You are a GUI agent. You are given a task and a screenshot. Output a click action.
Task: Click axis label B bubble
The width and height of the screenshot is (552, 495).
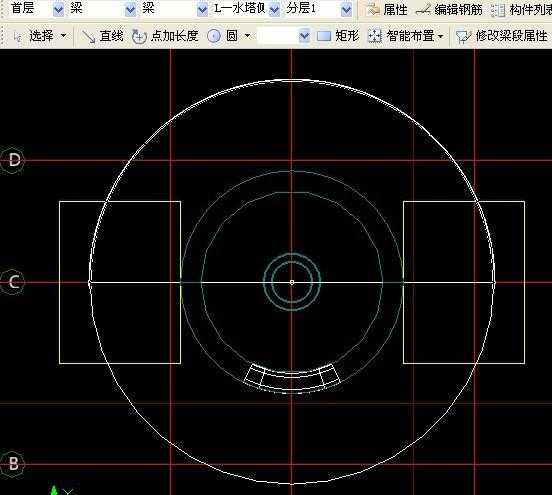pos(13,463)
